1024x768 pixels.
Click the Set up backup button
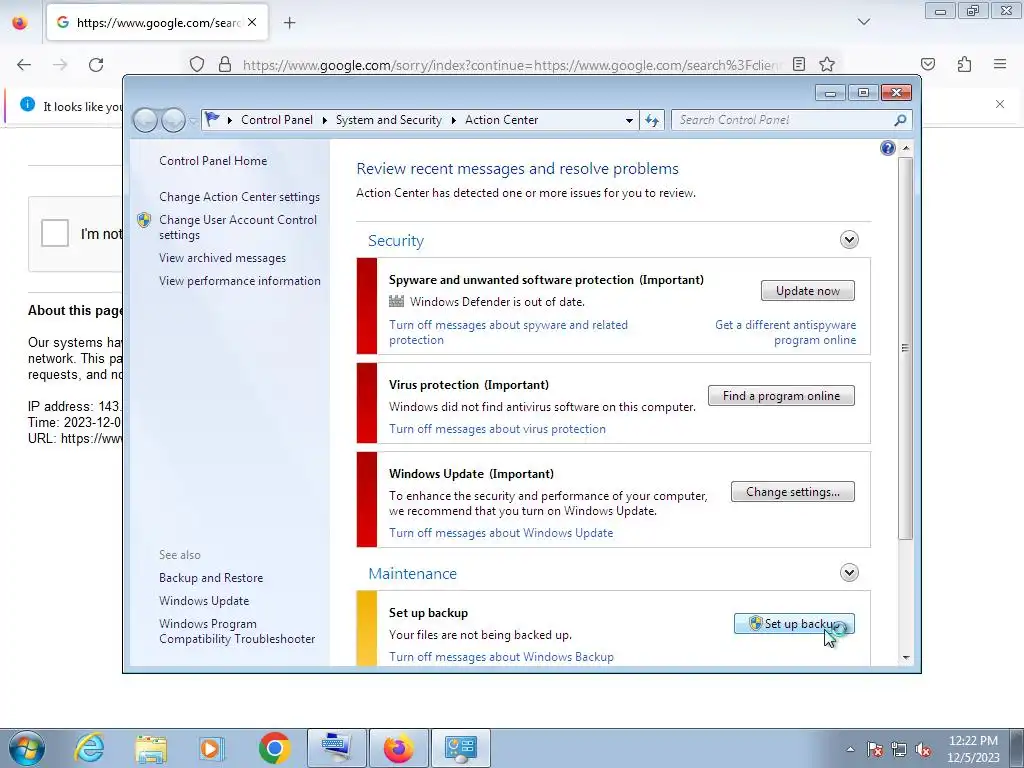pyautogui.click(x=794, y=624)
